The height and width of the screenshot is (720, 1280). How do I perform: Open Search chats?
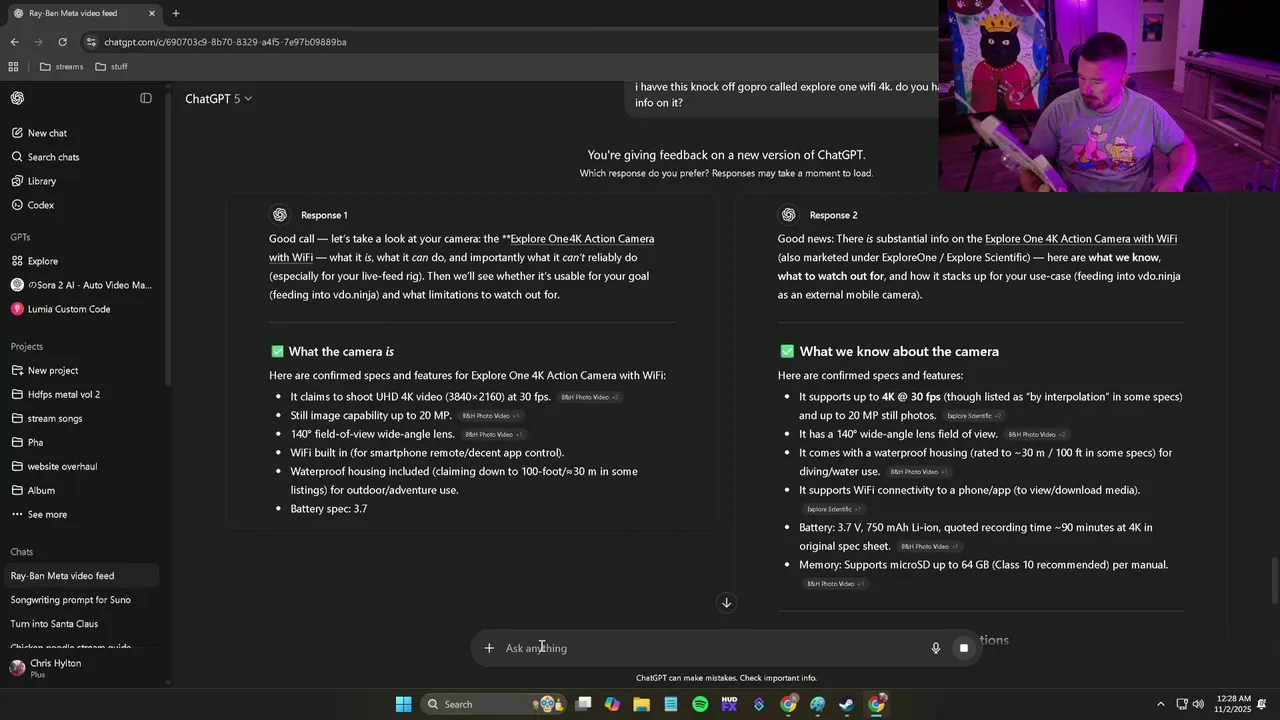(x=53, y=157)
